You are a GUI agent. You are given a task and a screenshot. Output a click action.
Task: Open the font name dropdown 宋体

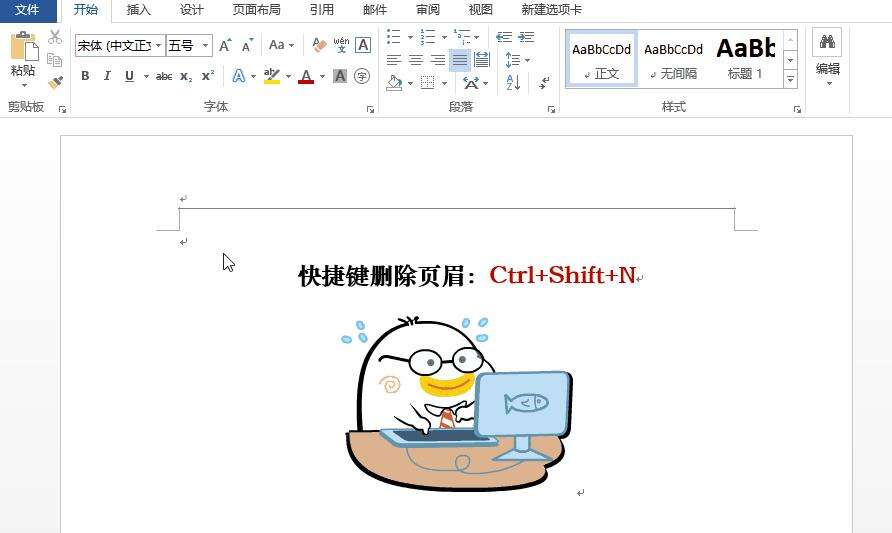tap(158, 45)
